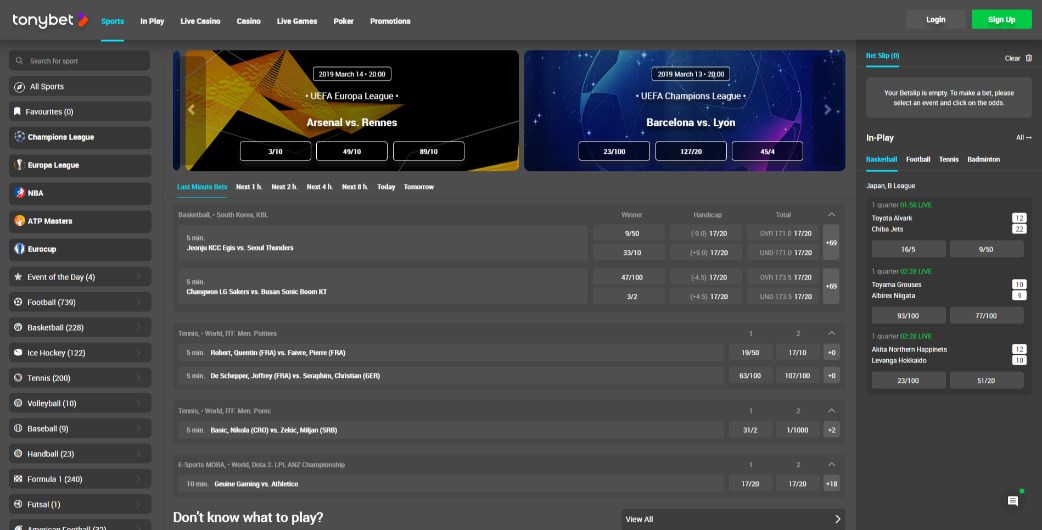Click the bet slip Clear trash icon
Image resolution: width=1042 pixels, height=530 pixels.
coord(1029,58)
